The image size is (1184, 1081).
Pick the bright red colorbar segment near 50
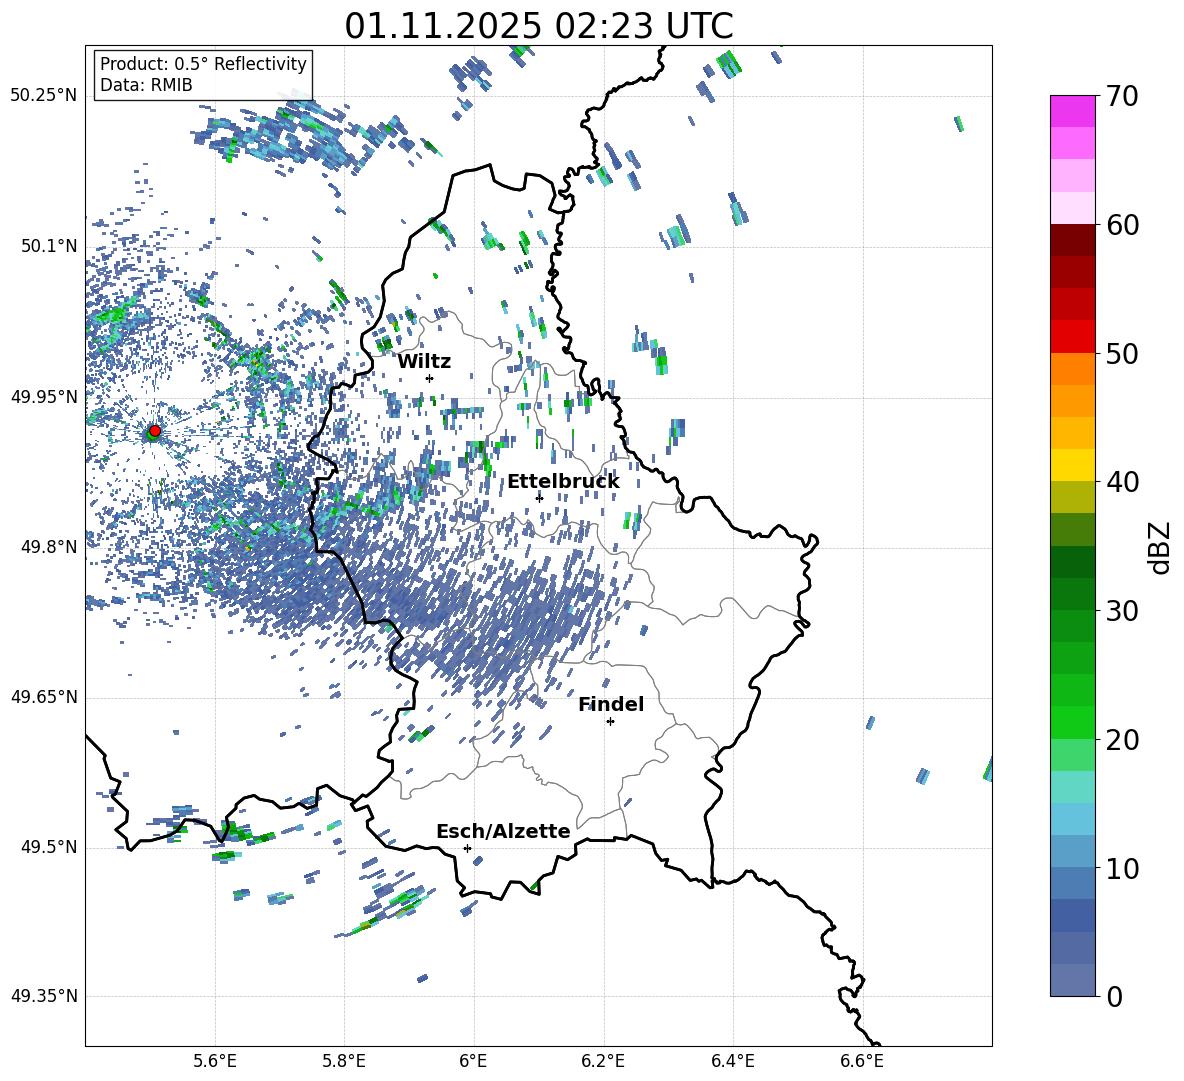coord(1072,336)
